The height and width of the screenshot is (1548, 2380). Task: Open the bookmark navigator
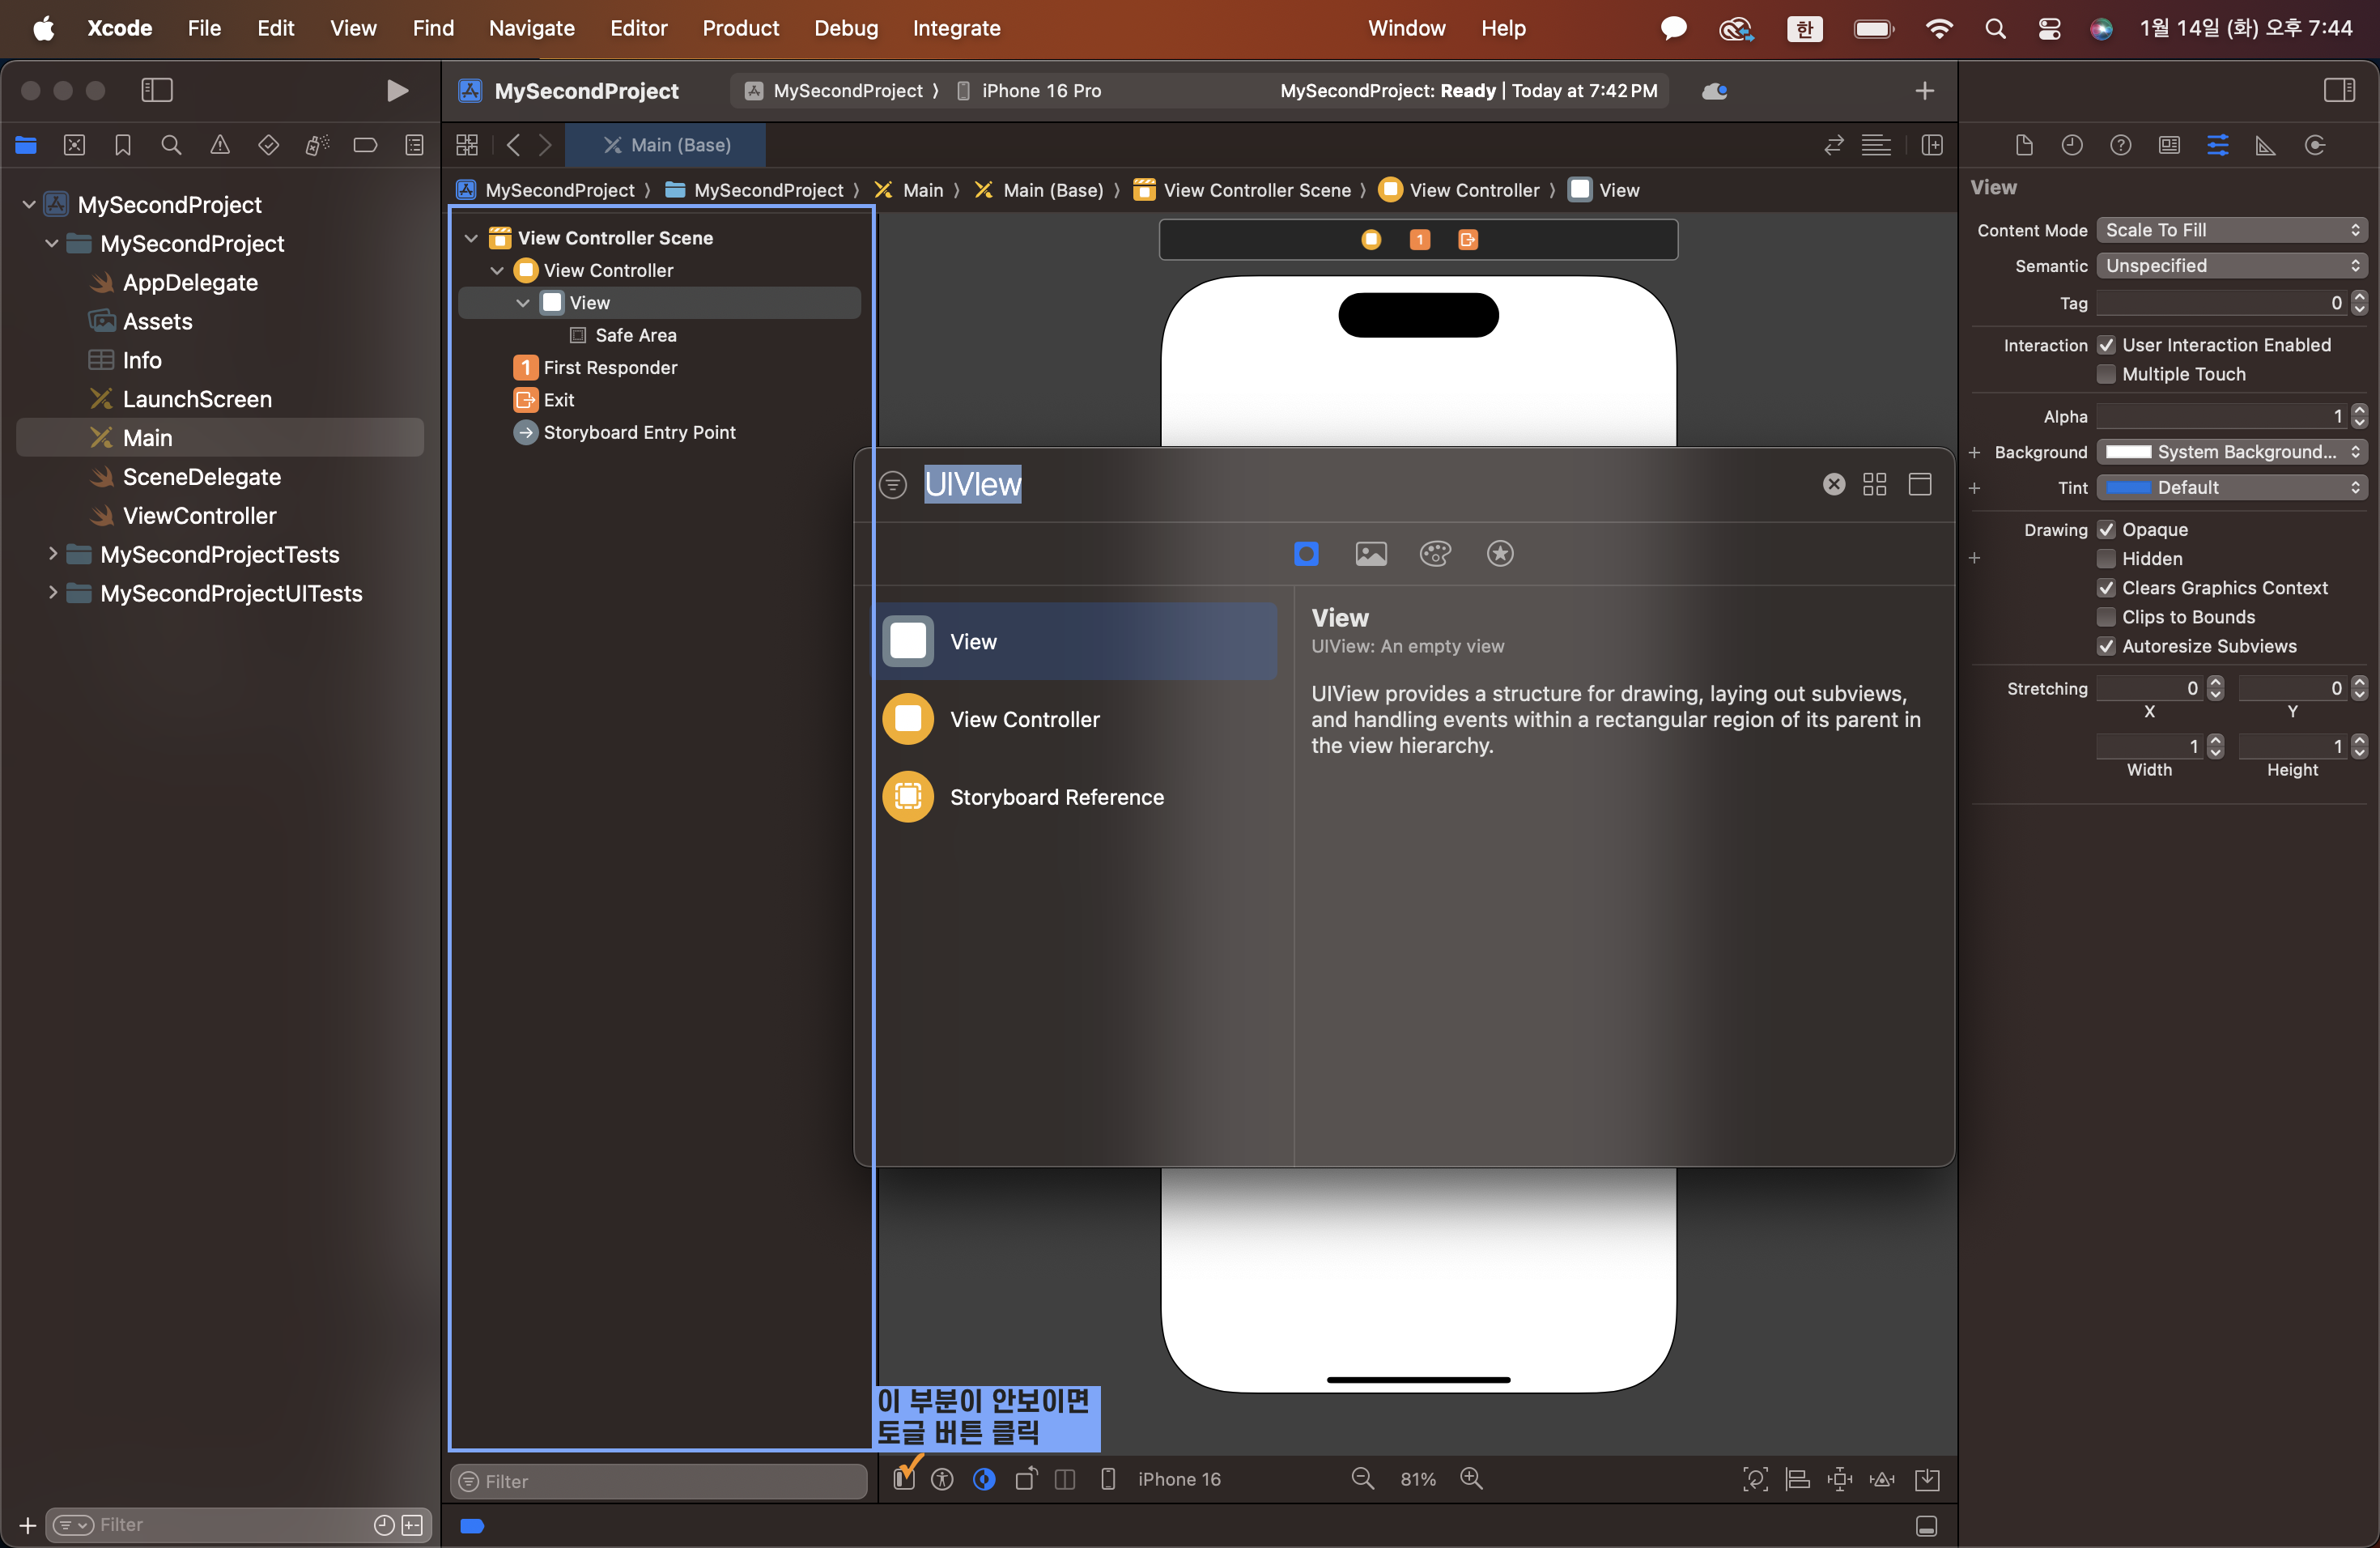coord(123,145)
